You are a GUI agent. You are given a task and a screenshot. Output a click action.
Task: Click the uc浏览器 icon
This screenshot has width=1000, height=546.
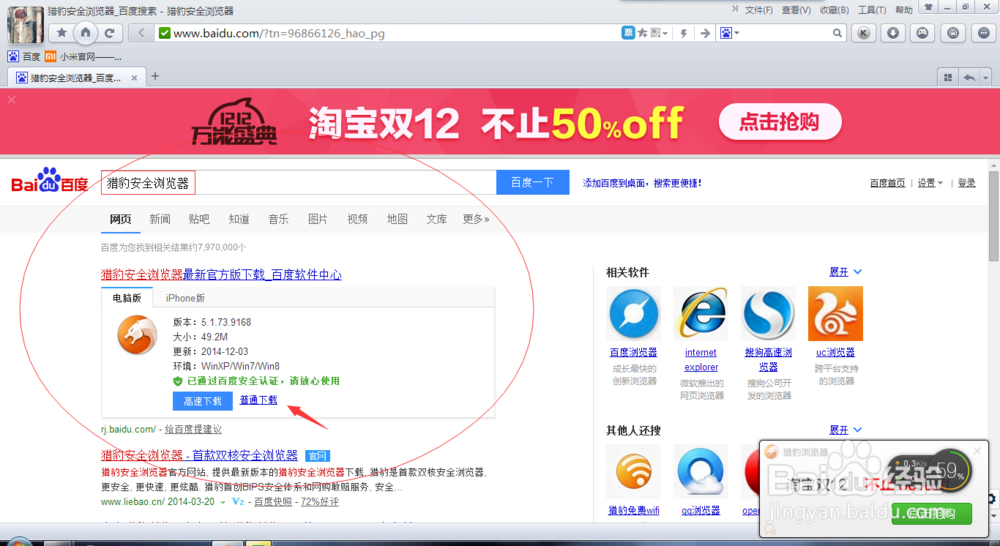[835, 313]
